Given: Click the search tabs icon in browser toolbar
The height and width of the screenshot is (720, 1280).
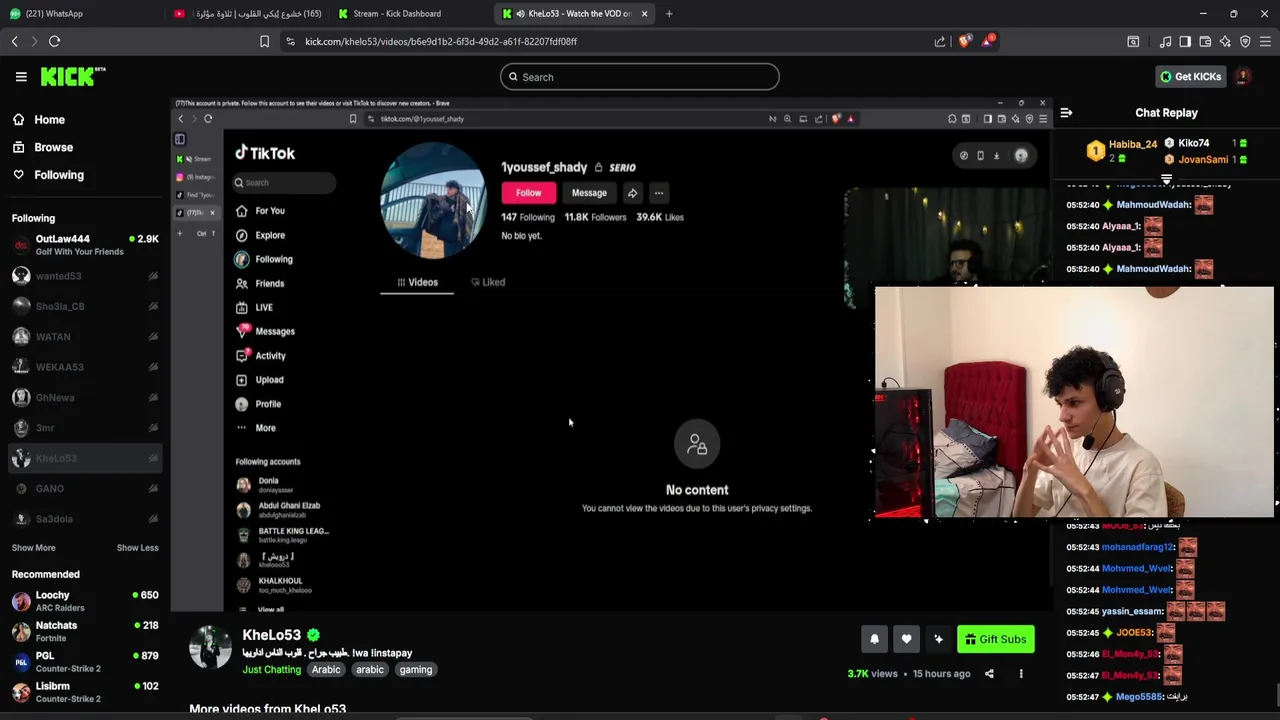Looking at the screenshot, I should coord(1133,41).
